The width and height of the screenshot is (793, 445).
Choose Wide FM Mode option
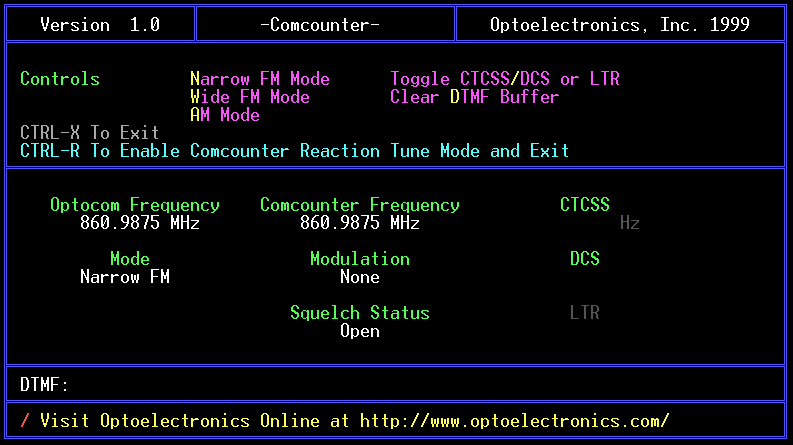point(249,97)
